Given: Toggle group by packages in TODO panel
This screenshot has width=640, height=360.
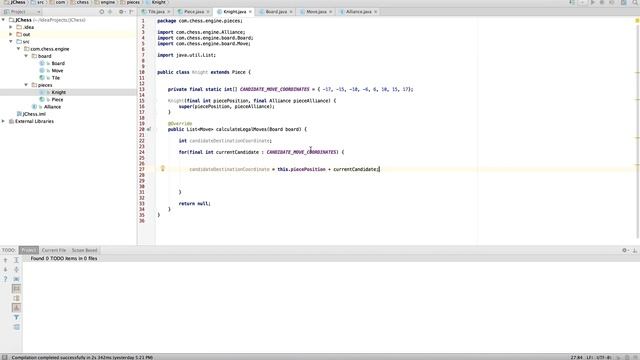Looking at the screenshot, I should pyautogui.click(x=16, y=298).
